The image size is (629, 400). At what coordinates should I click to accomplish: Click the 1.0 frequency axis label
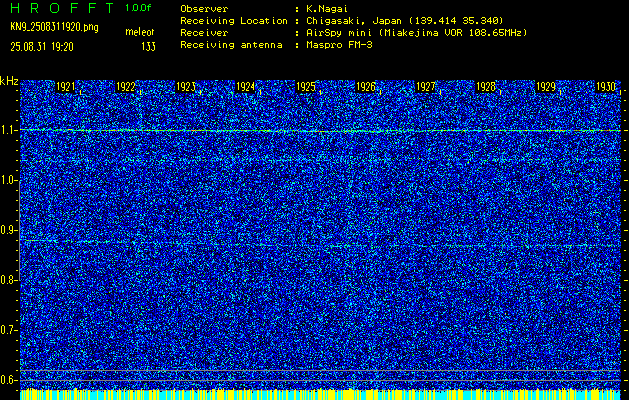coord(8,181)
